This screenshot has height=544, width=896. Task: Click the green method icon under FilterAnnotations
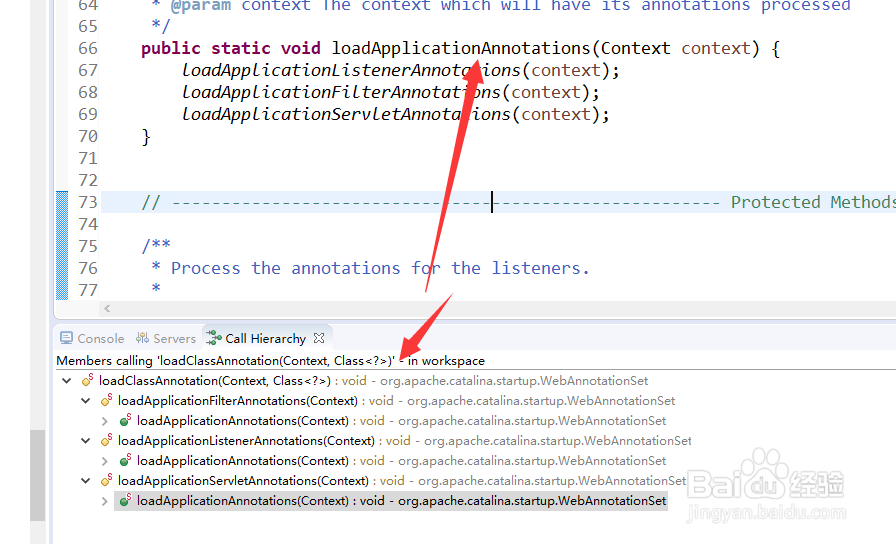(125, 420)
